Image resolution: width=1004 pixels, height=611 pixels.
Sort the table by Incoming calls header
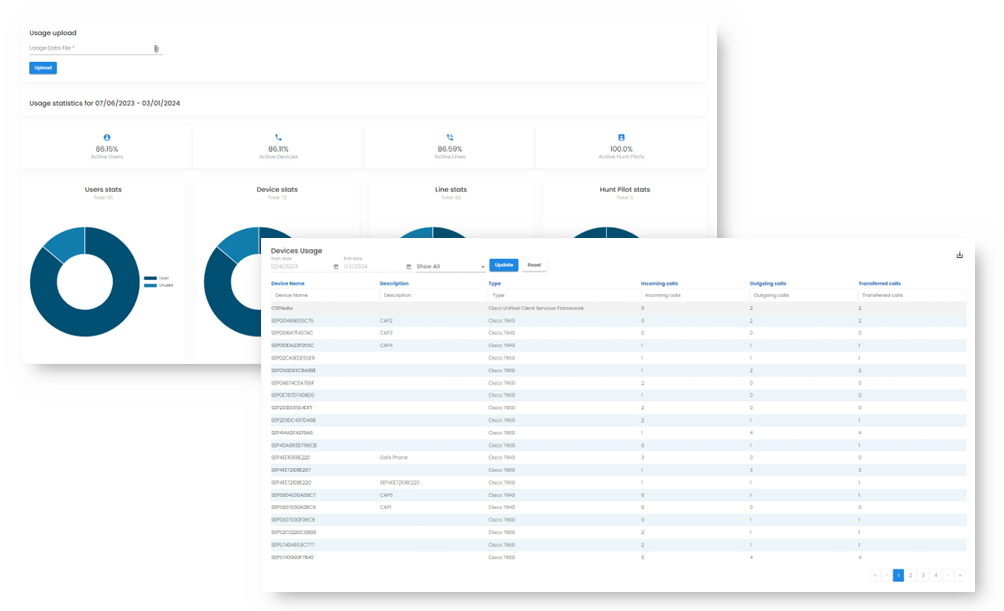[x=661, y=284]
